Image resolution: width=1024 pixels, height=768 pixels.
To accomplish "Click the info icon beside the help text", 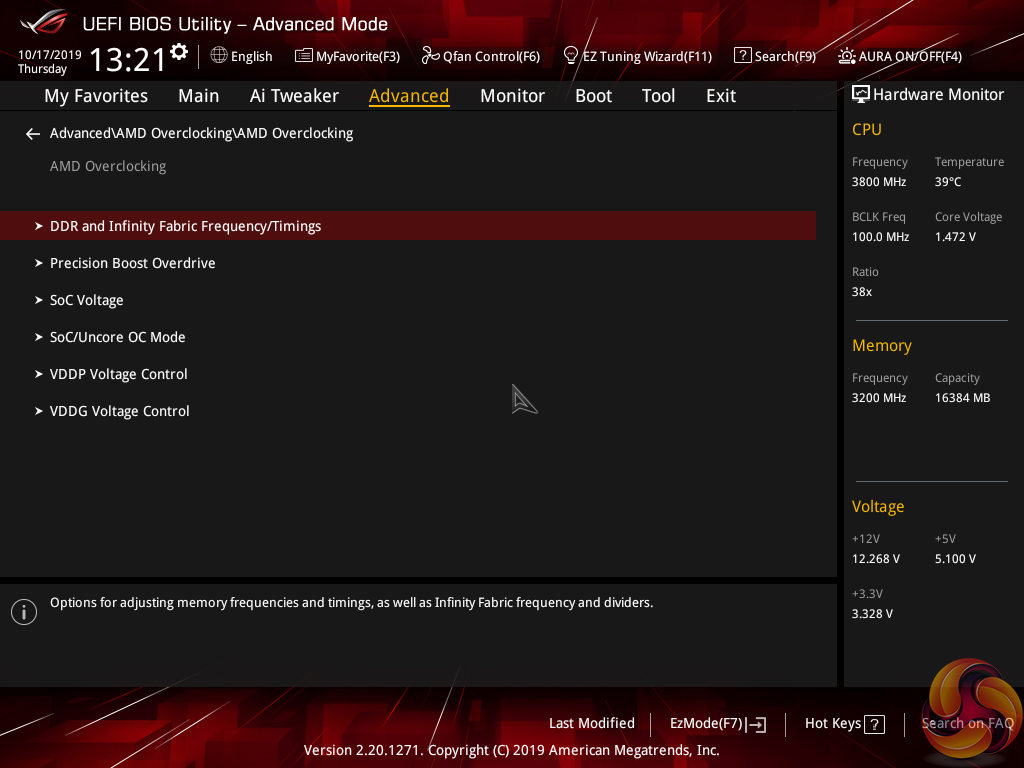I will (24, 612).
